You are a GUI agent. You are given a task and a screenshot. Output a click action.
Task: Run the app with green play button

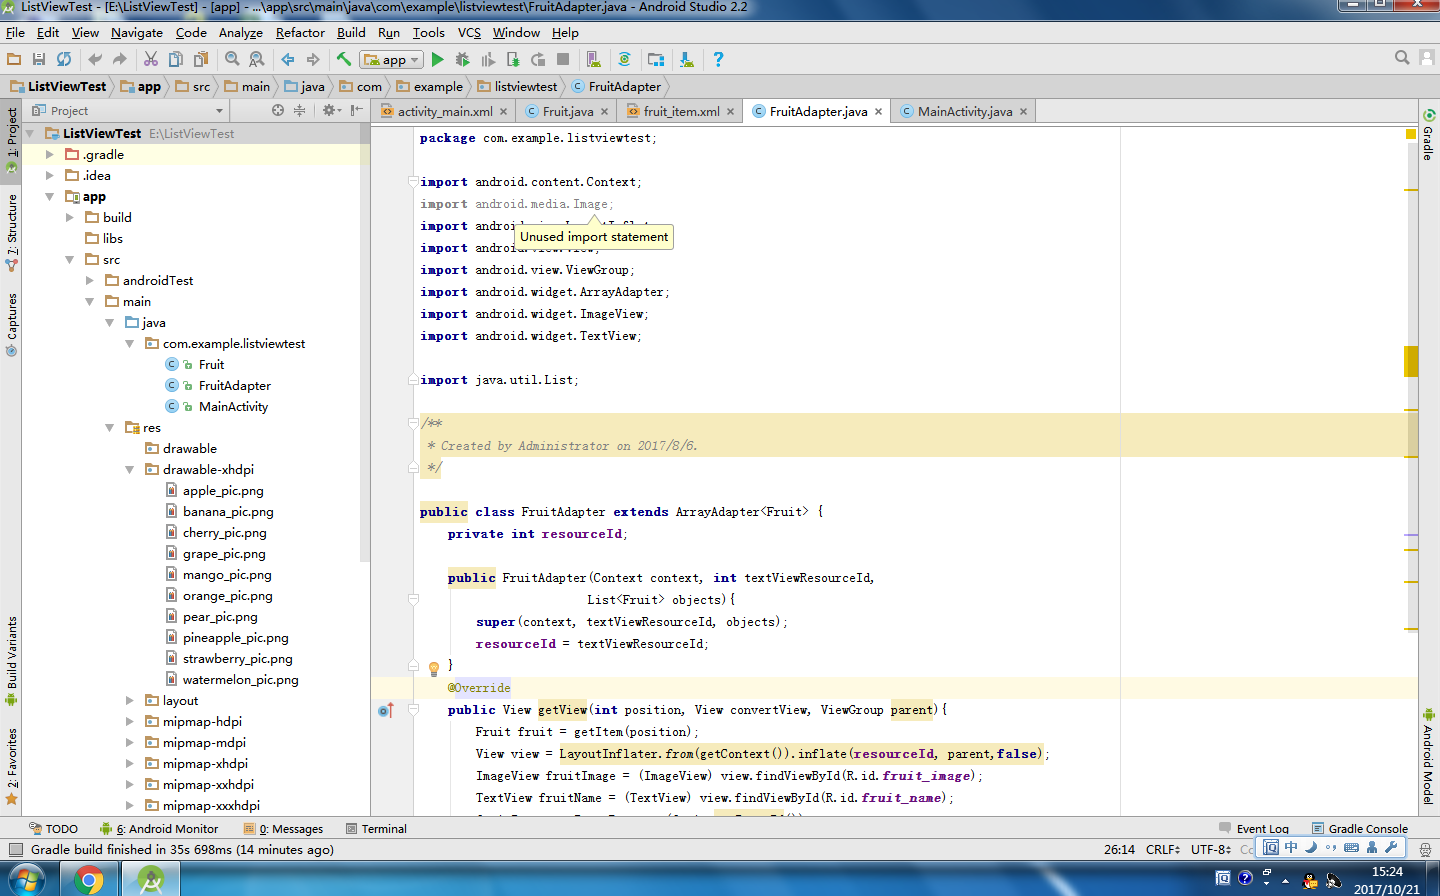pos(437,59)
